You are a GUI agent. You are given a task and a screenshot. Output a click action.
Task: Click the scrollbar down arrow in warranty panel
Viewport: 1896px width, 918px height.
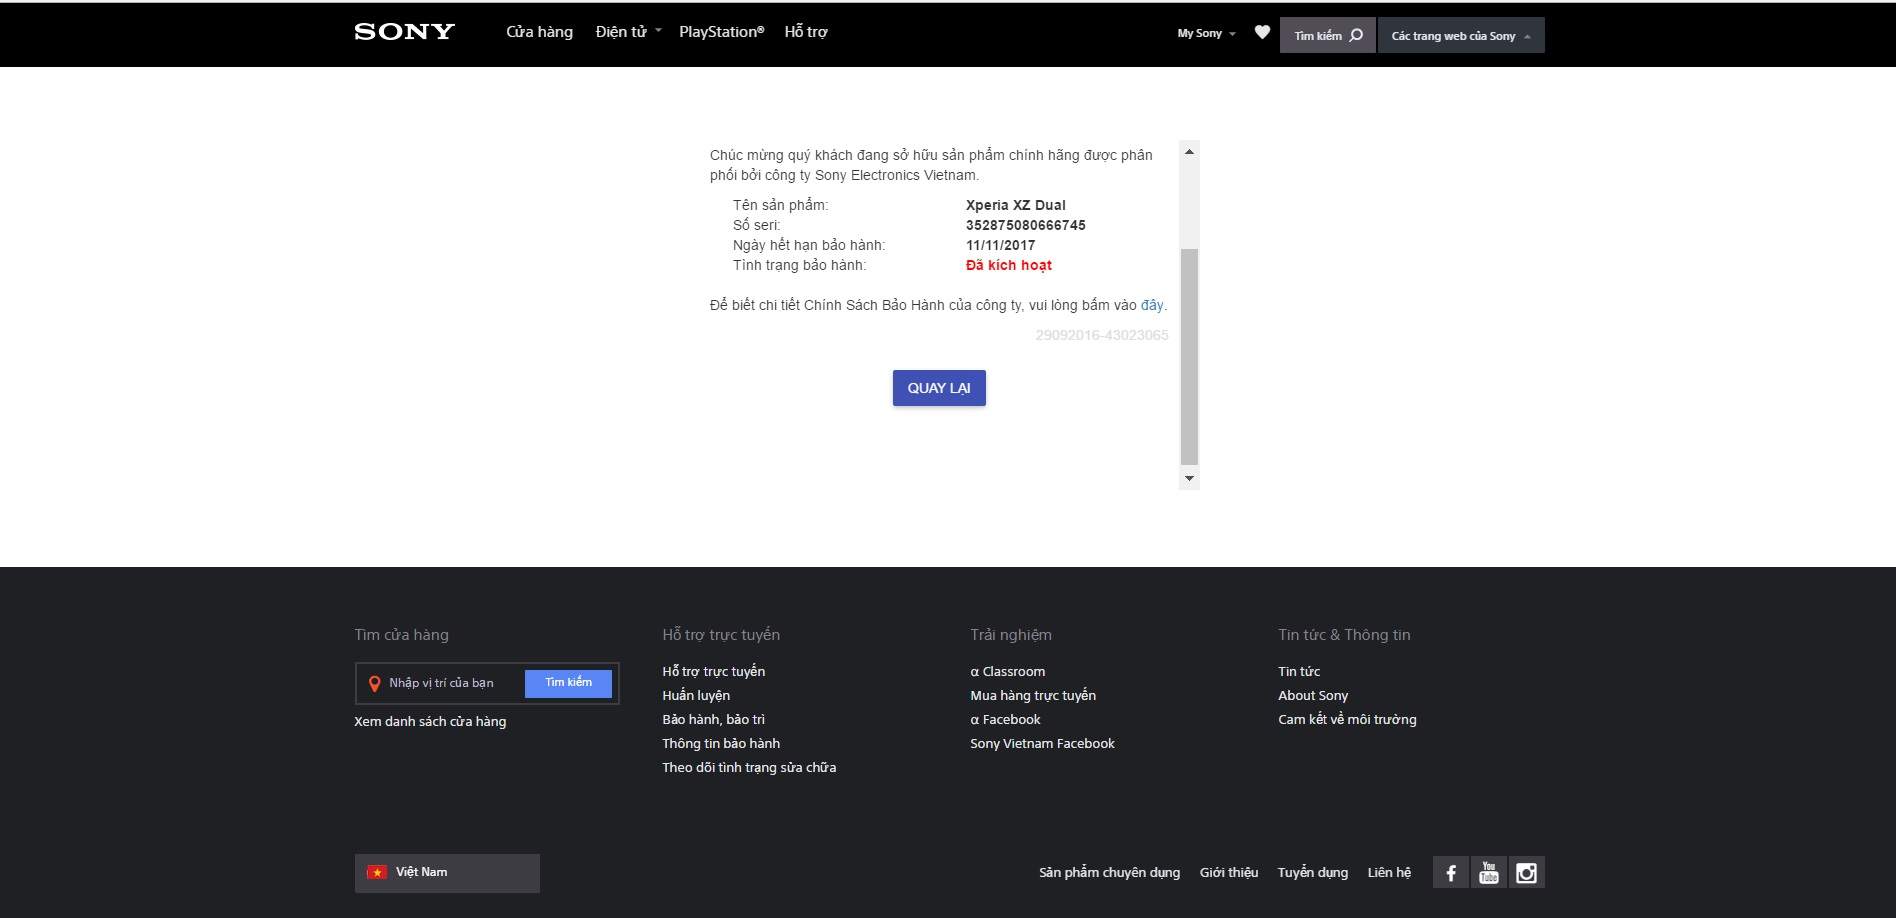[1189, 478]
